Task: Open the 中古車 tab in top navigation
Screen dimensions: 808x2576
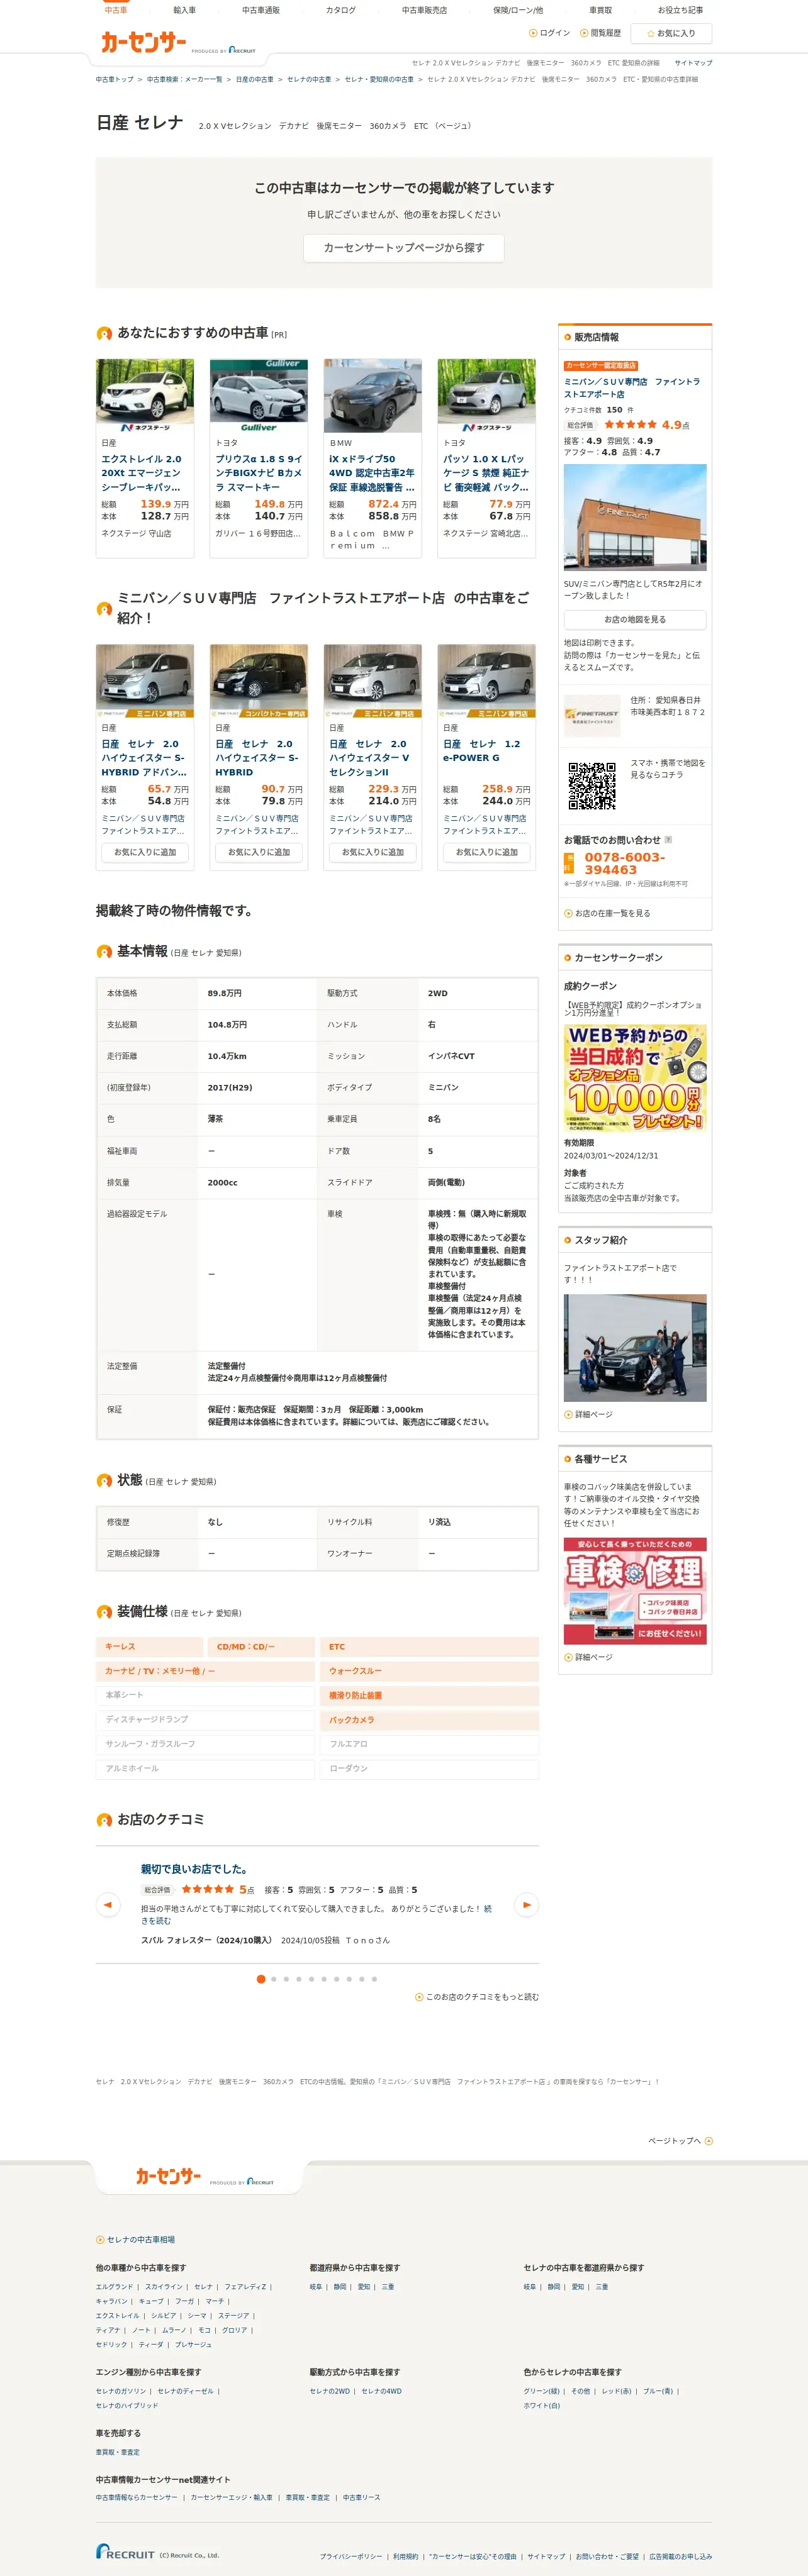Action: tap(116, 10)
